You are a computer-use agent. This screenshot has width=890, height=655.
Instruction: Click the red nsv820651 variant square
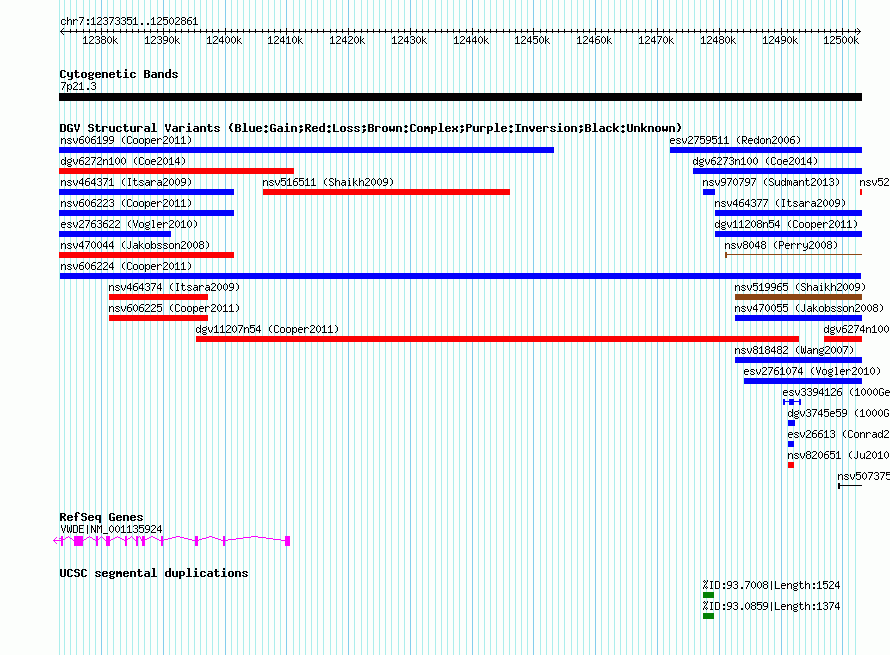791,465
